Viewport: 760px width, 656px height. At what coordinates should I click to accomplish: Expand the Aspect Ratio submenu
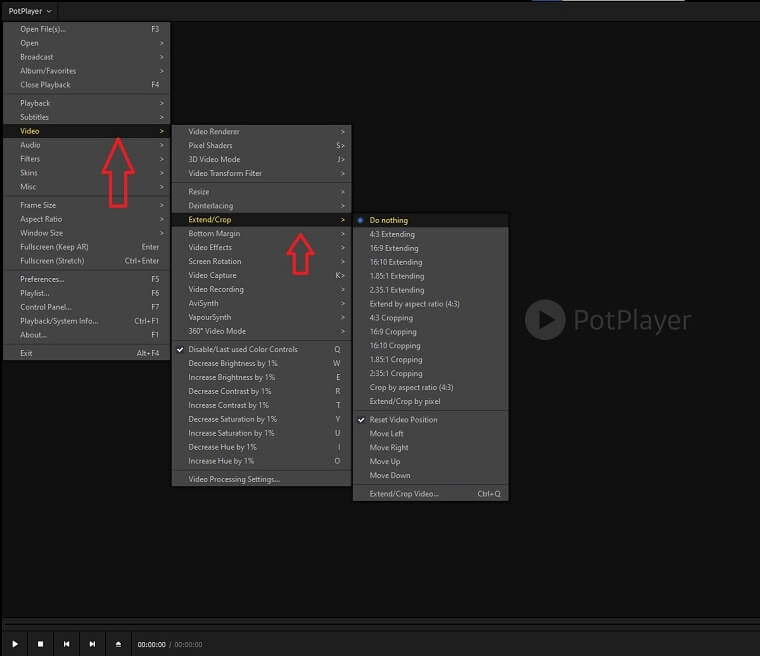click(x=87, y=219)
